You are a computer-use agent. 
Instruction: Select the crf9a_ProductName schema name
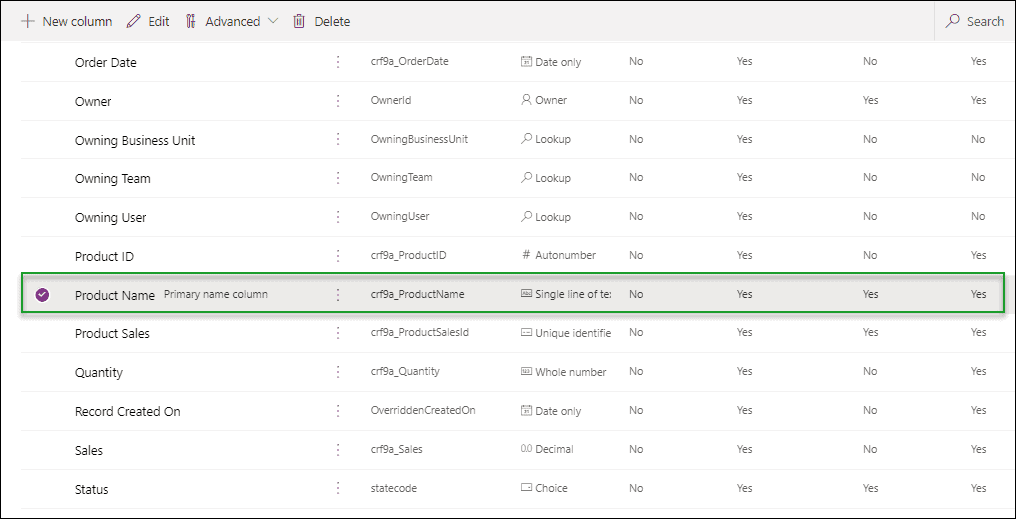(x=417, y=294)
